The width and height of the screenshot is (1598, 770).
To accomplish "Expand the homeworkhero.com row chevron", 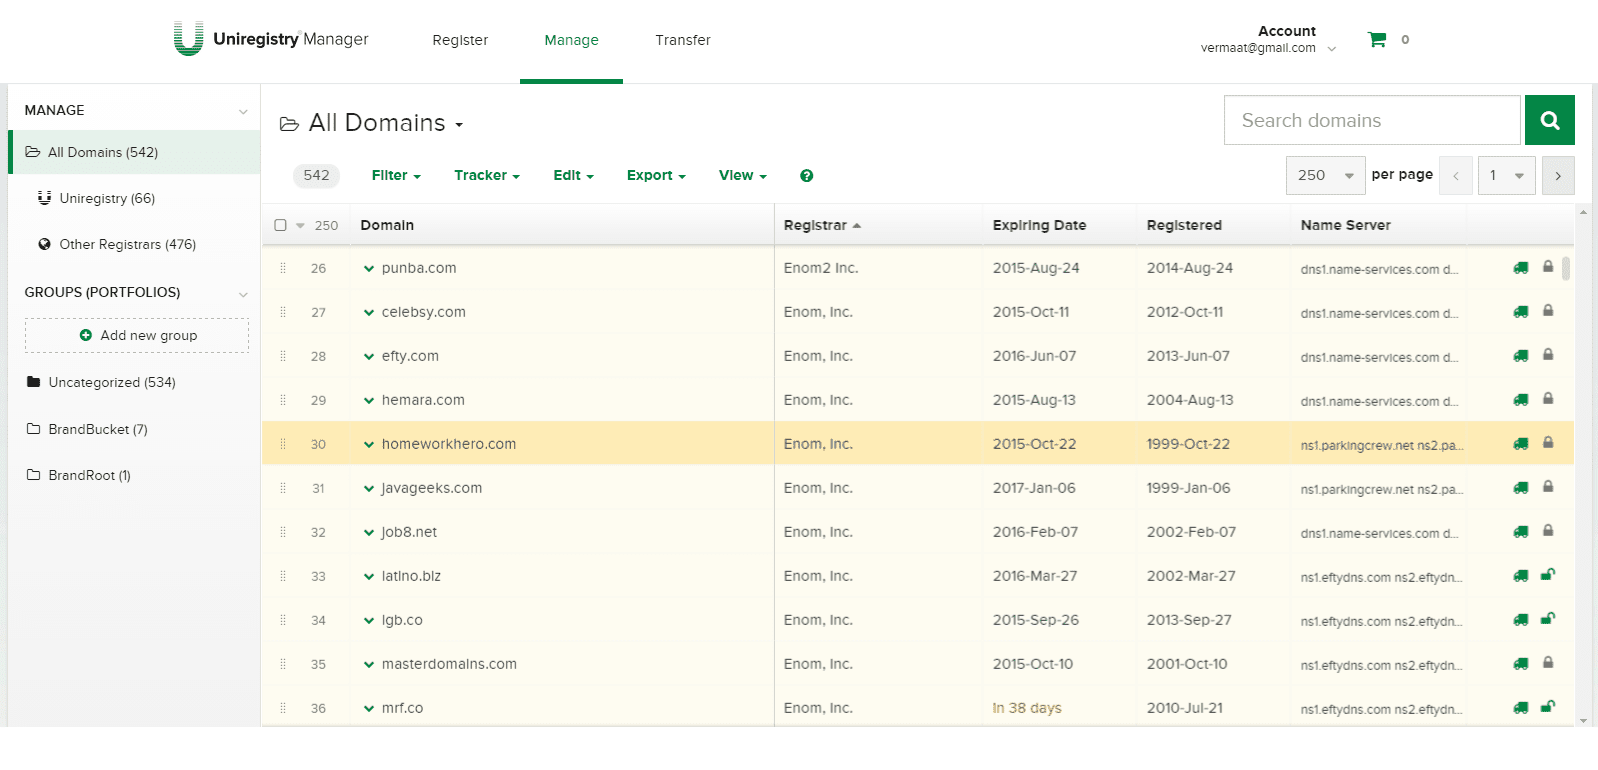I will pyautogui.click(x=369, y=445).
